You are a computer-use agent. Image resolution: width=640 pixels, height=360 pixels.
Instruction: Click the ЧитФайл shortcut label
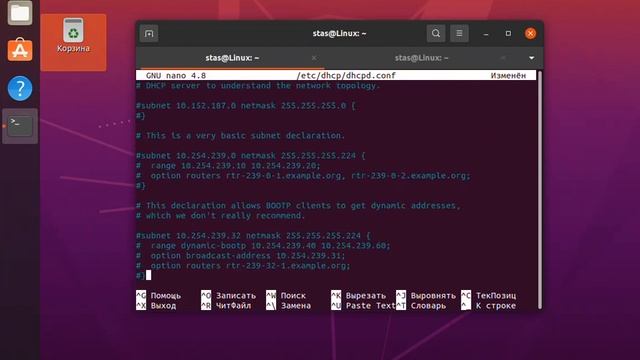point(233,306)
